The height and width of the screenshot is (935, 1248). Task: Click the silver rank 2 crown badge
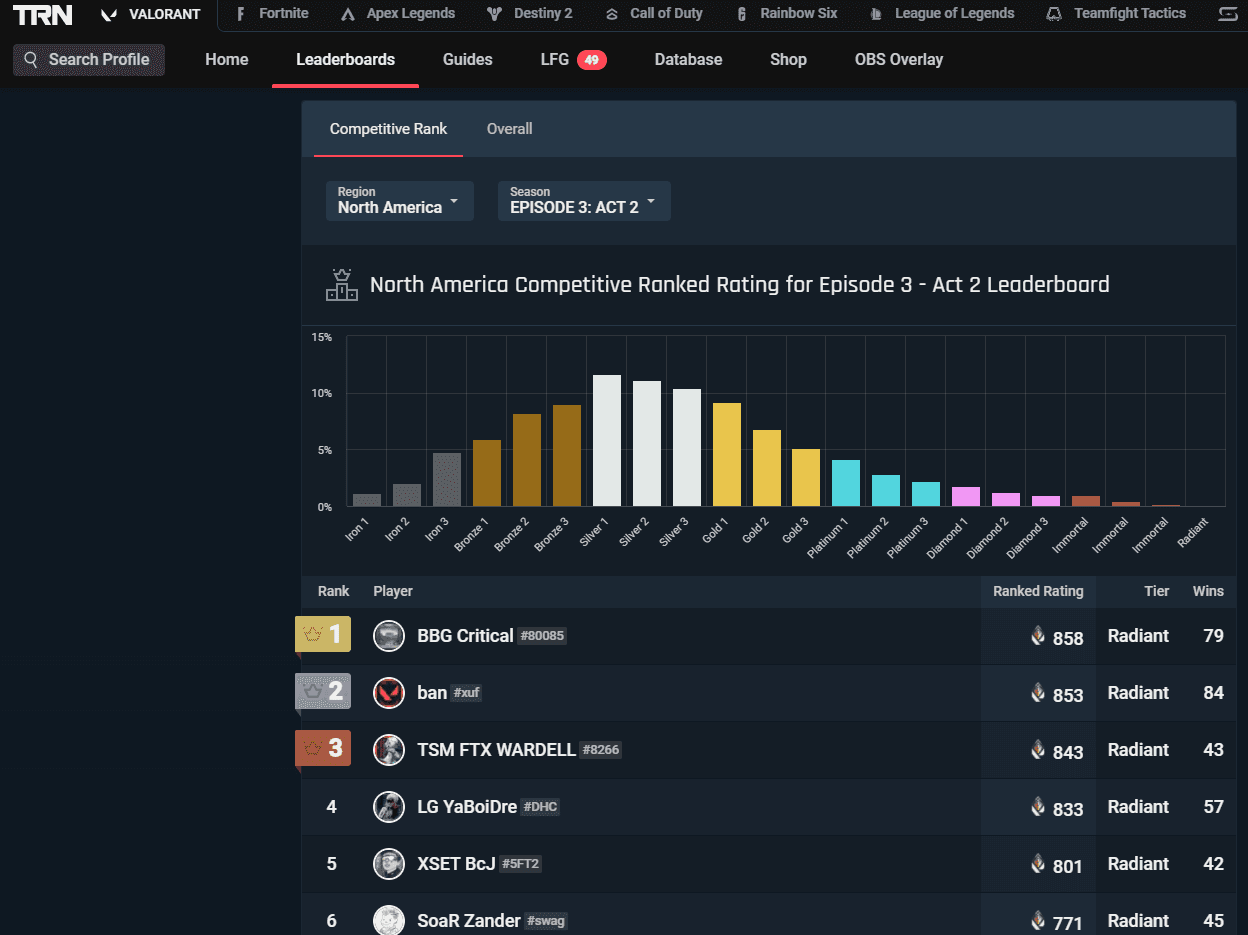(323, 691)
